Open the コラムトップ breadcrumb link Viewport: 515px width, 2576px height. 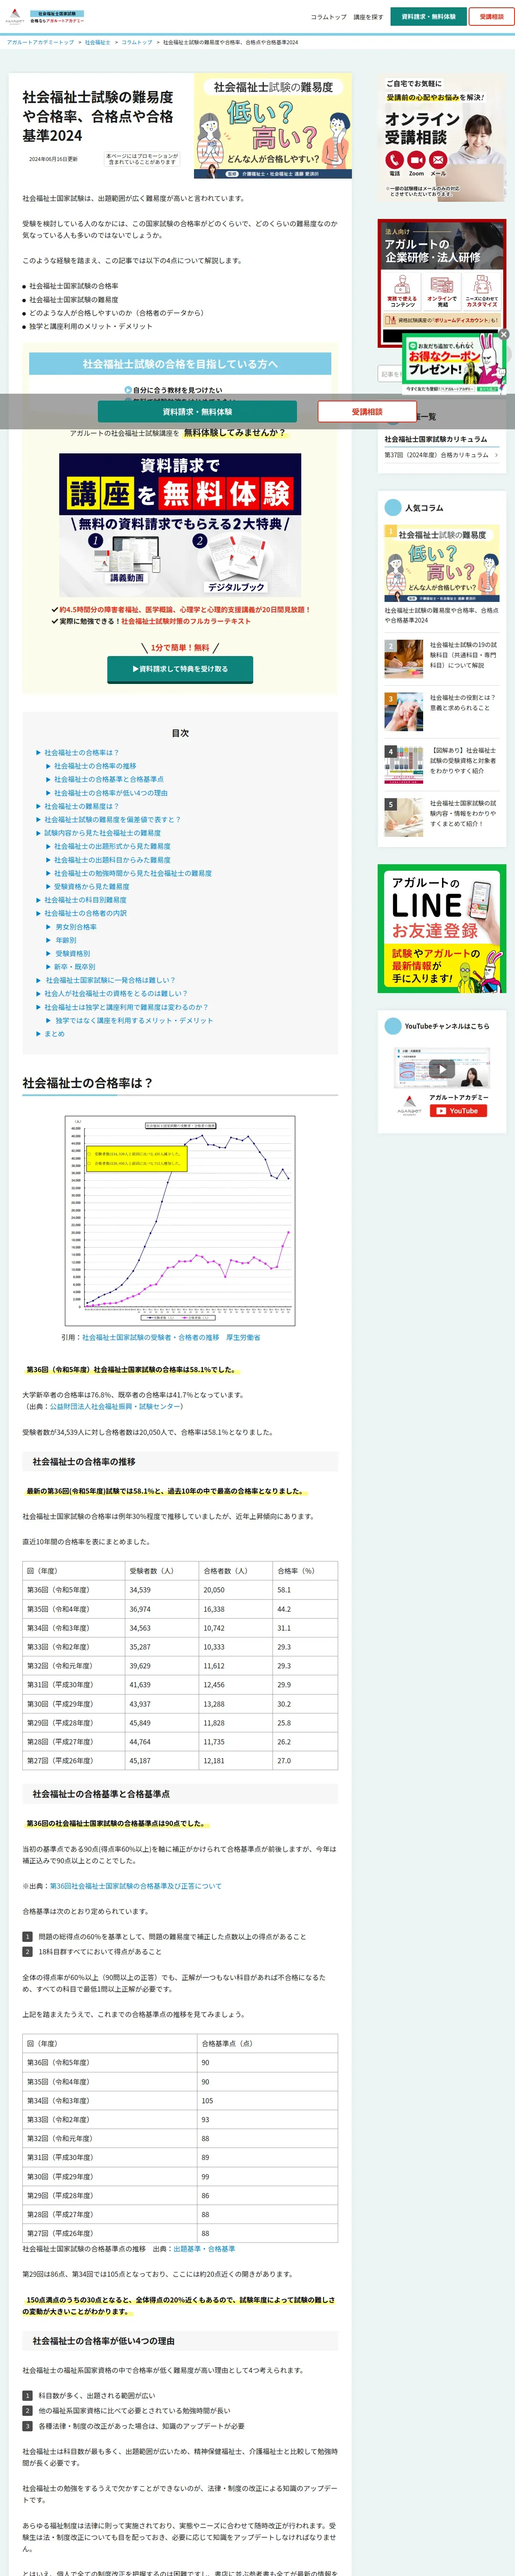137,42
